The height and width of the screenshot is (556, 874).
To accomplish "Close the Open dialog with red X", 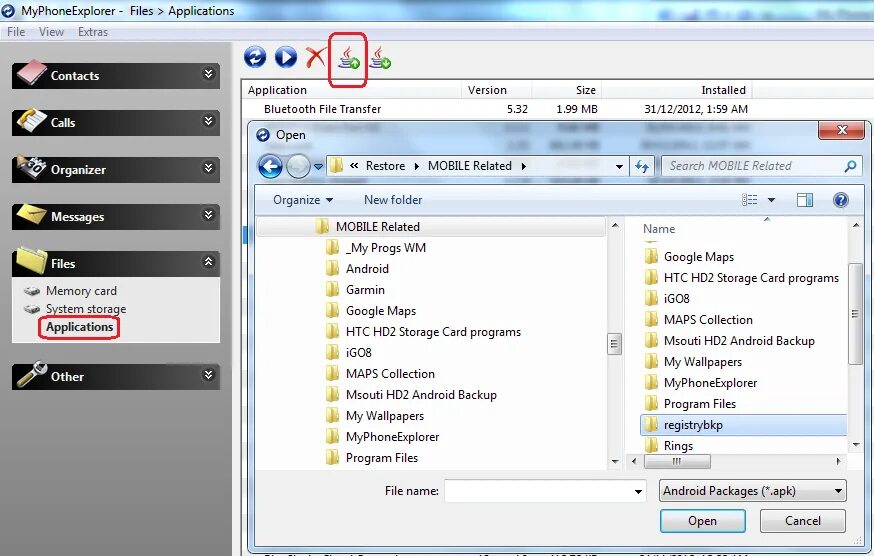I will point(842,129).
